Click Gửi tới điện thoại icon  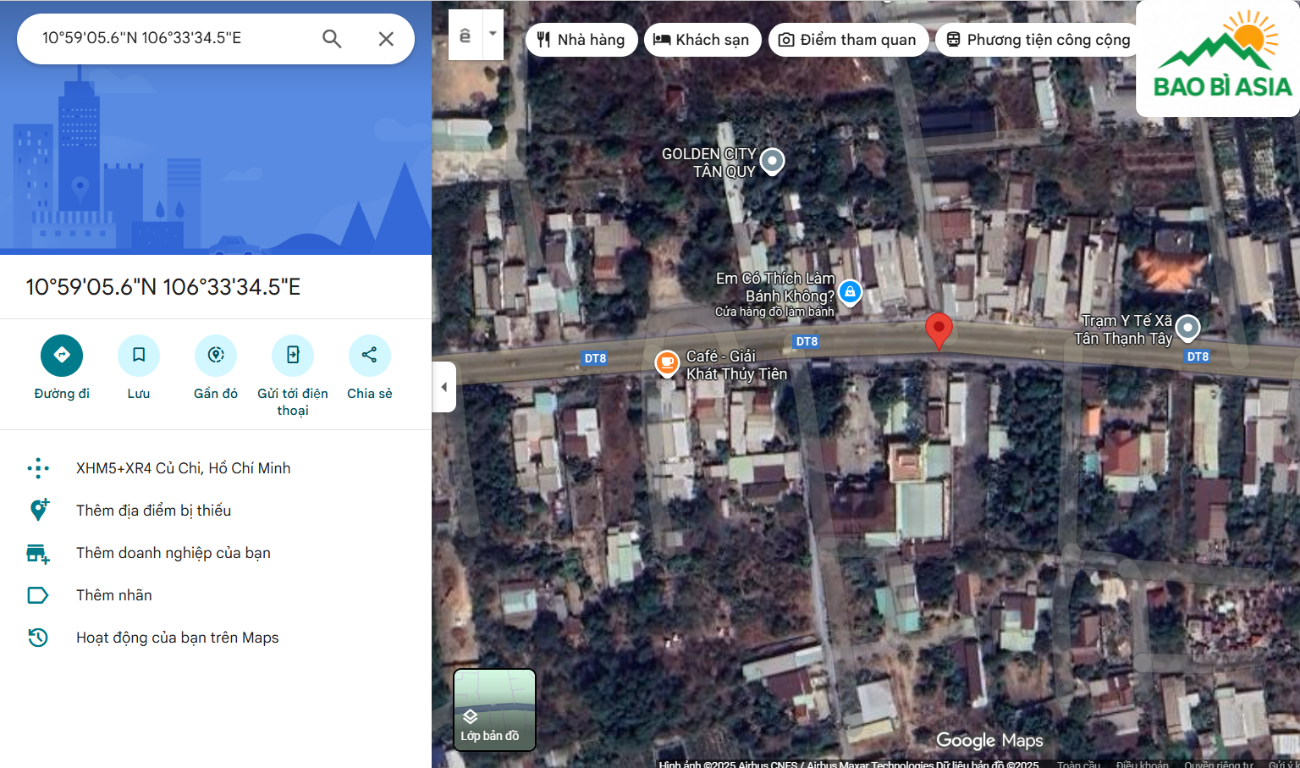(292, 356)
